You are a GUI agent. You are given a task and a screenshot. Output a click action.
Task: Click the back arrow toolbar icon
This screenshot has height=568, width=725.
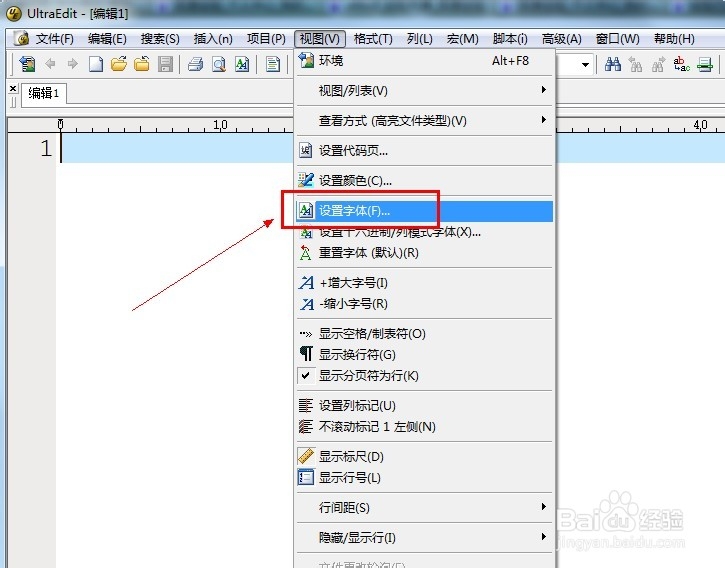pos(50,64)
